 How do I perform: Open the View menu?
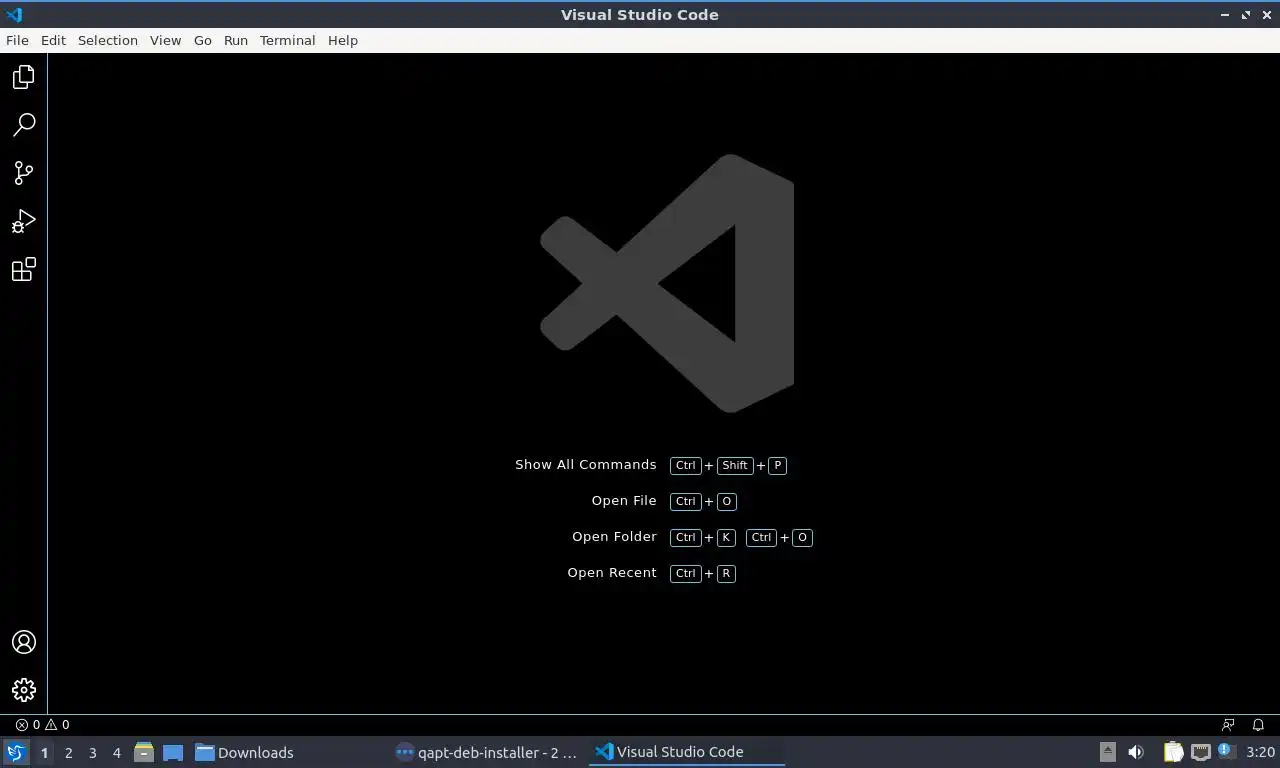click(165, 40)
